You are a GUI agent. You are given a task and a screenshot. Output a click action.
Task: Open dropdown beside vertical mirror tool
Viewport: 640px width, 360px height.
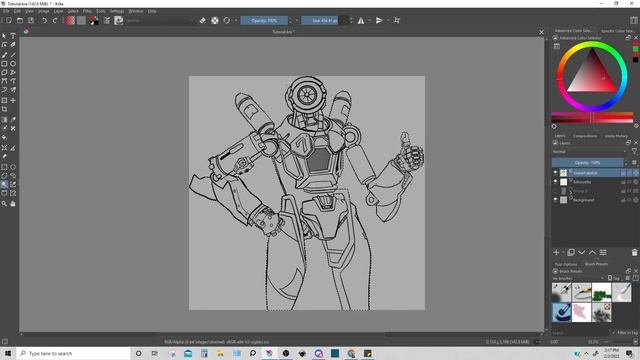(x=388, y=20)
